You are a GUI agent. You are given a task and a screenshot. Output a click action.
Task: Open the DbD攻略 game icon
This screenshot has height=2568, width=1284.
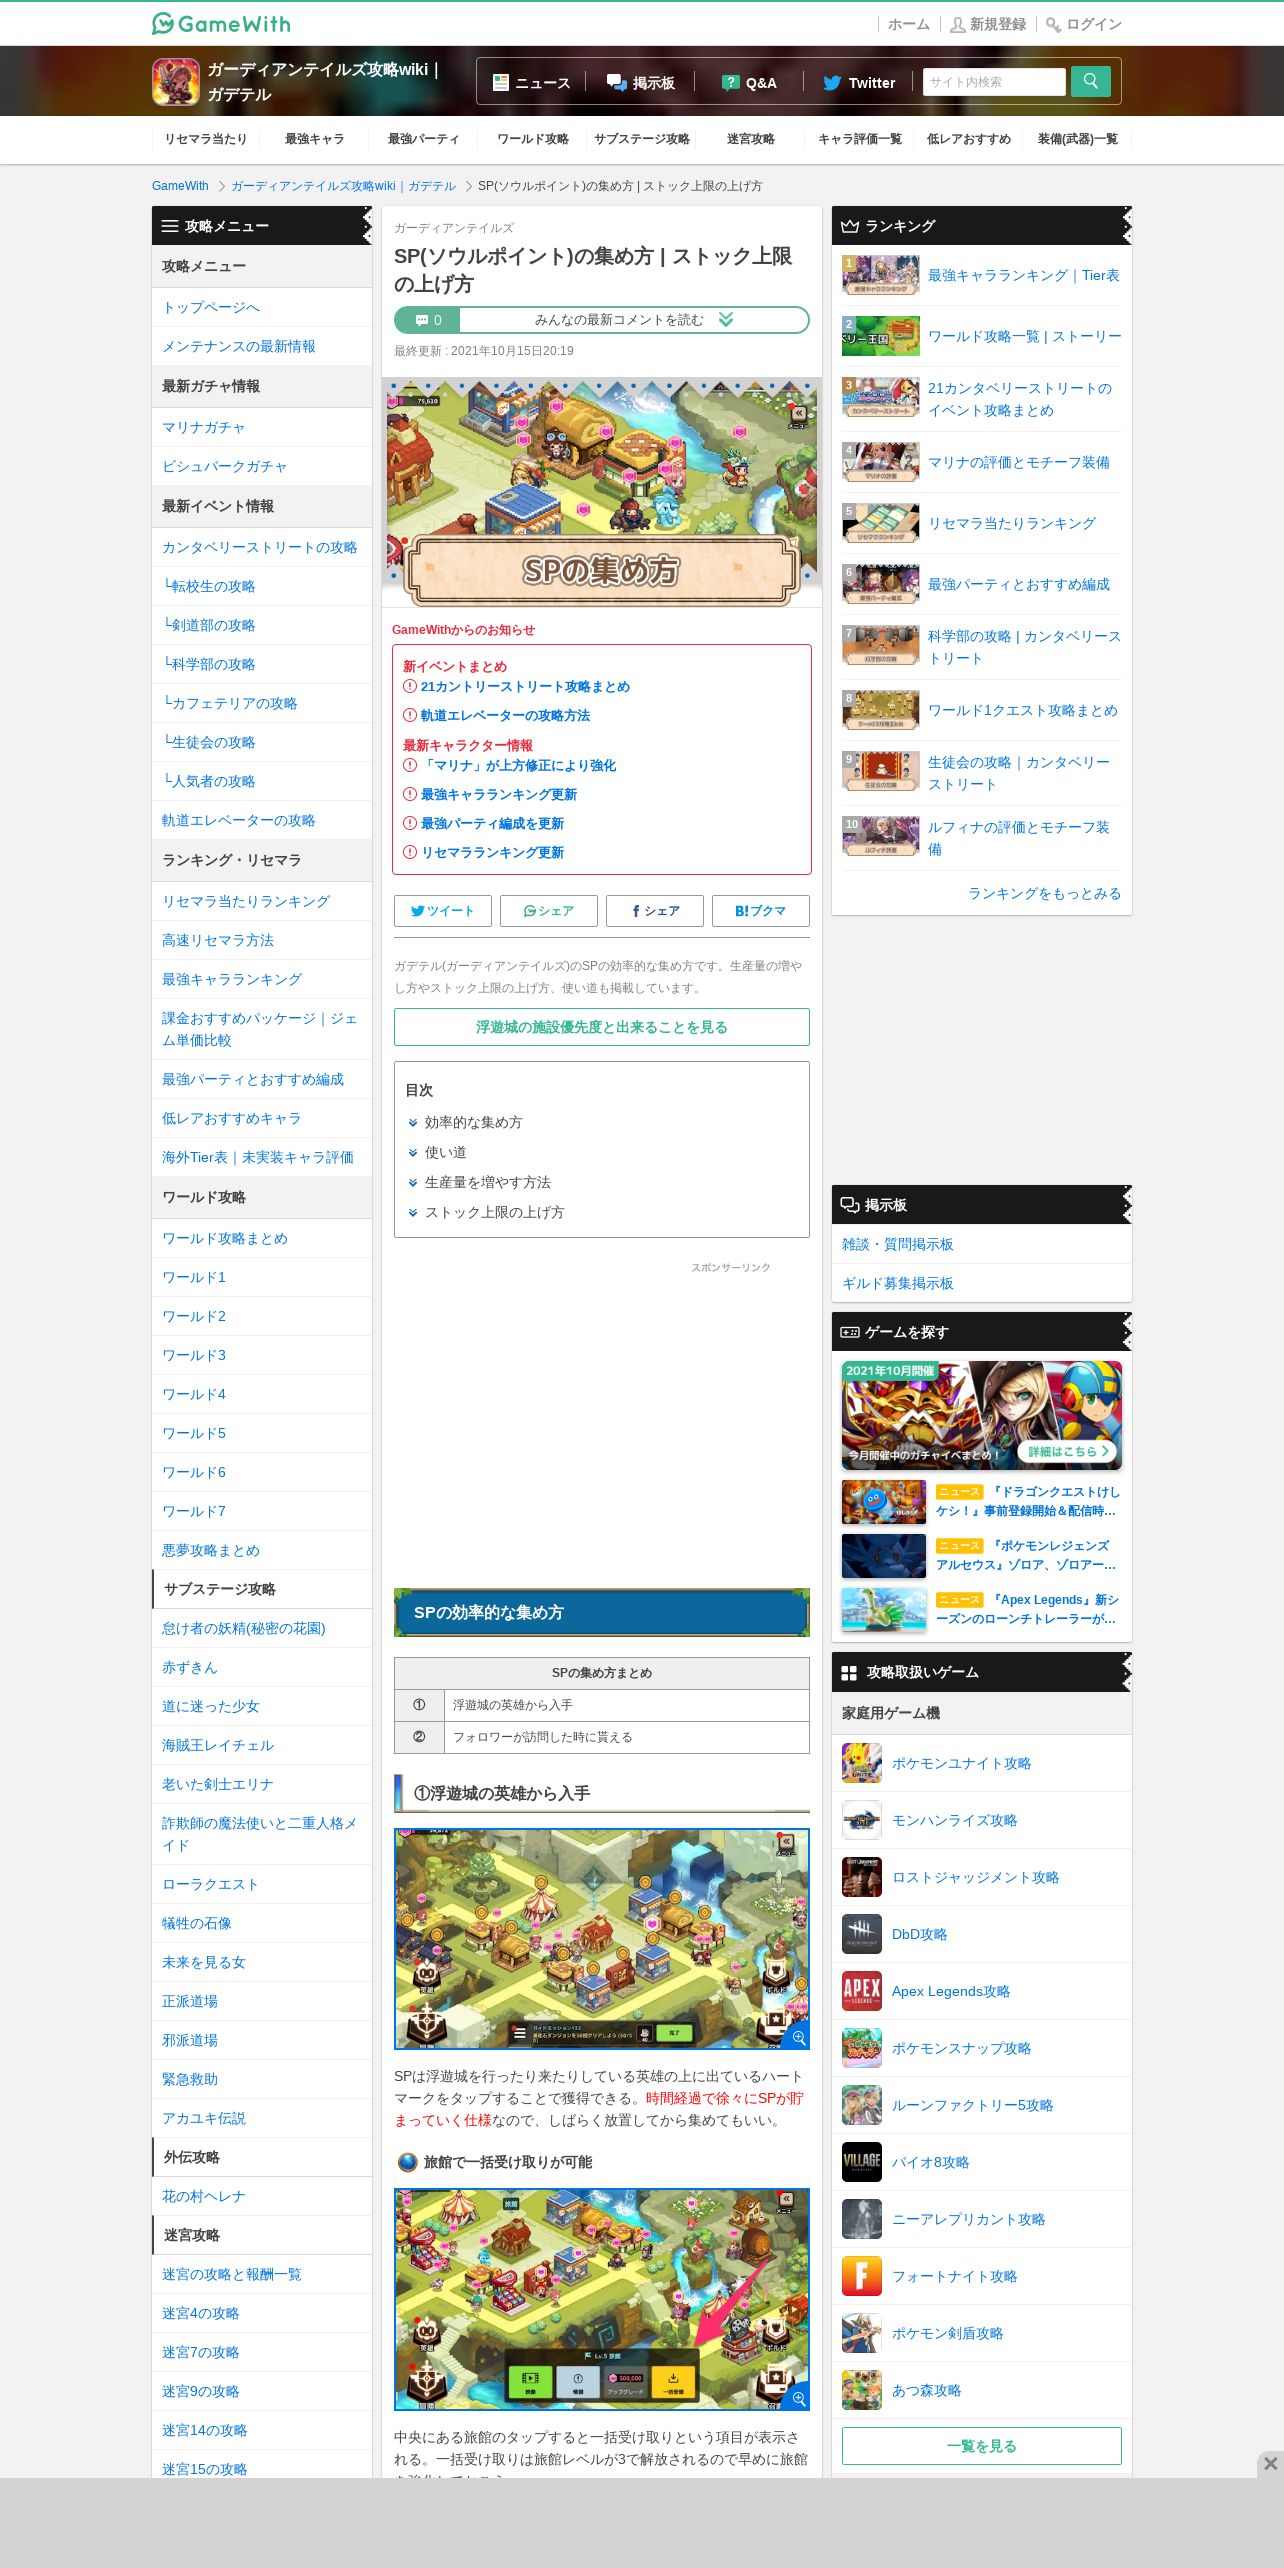(862, 1934)
